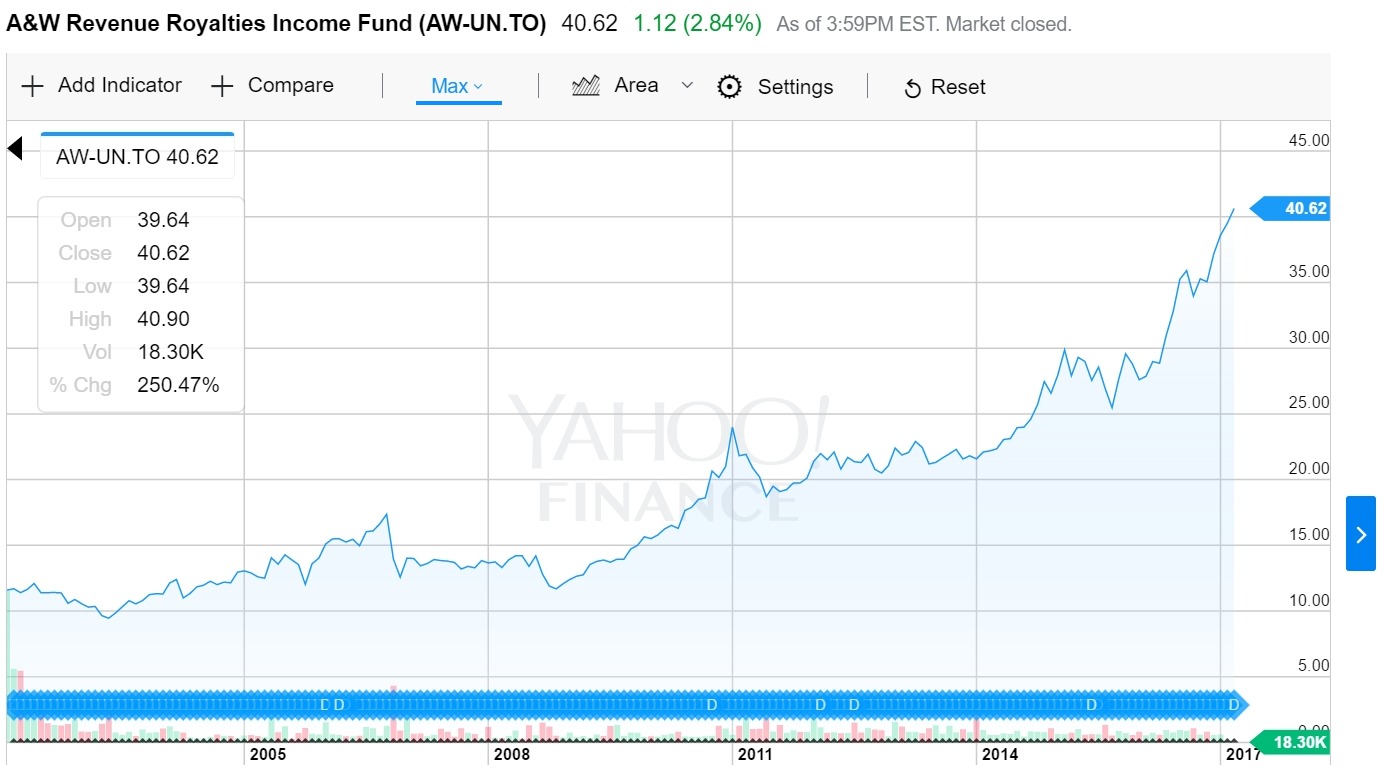This screenshot has width=1386, height=783.
Task: Click the Add Indicator label
Action: [120, 85]
